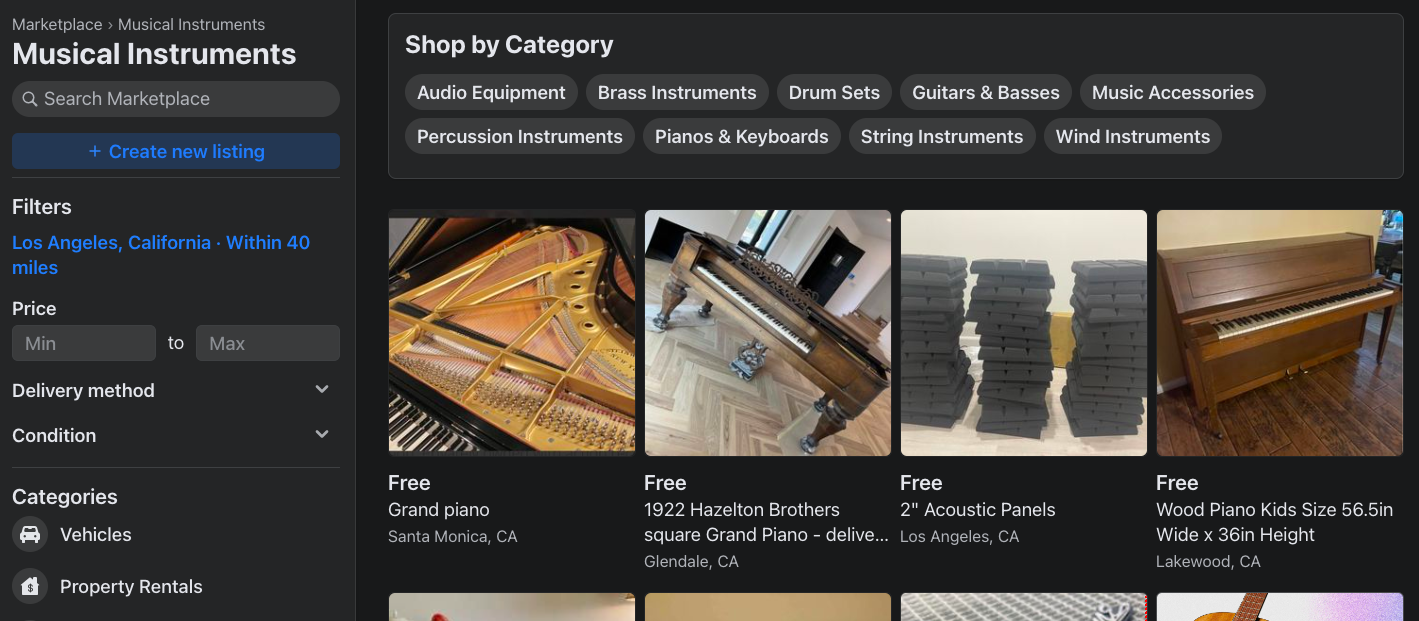
Task: Select the String Instruments category
Action: click(x=941, y=136)
